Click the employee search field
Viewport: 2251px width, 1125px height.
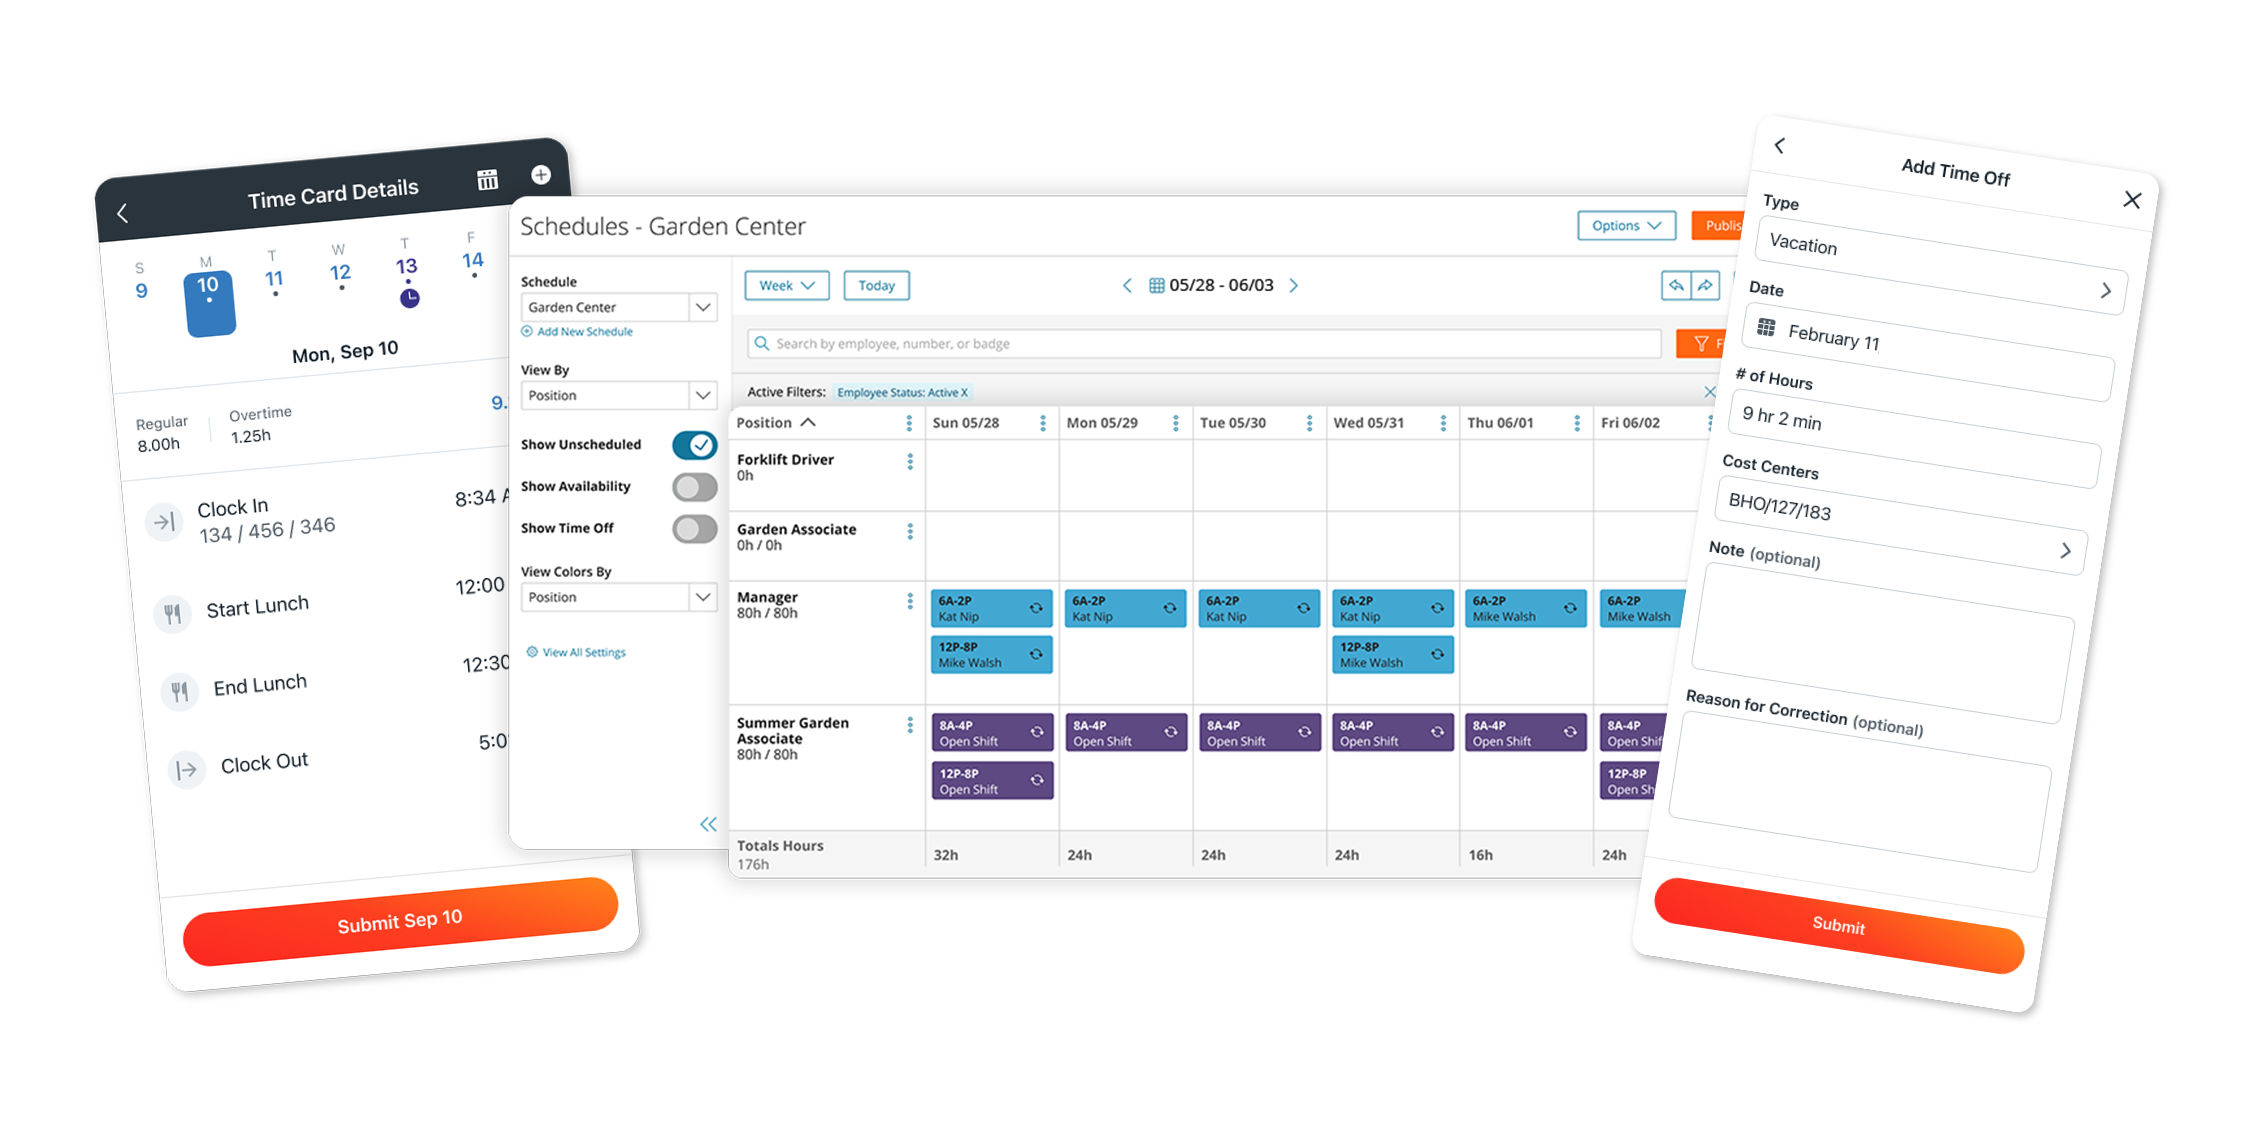(x=1204, y=343)
